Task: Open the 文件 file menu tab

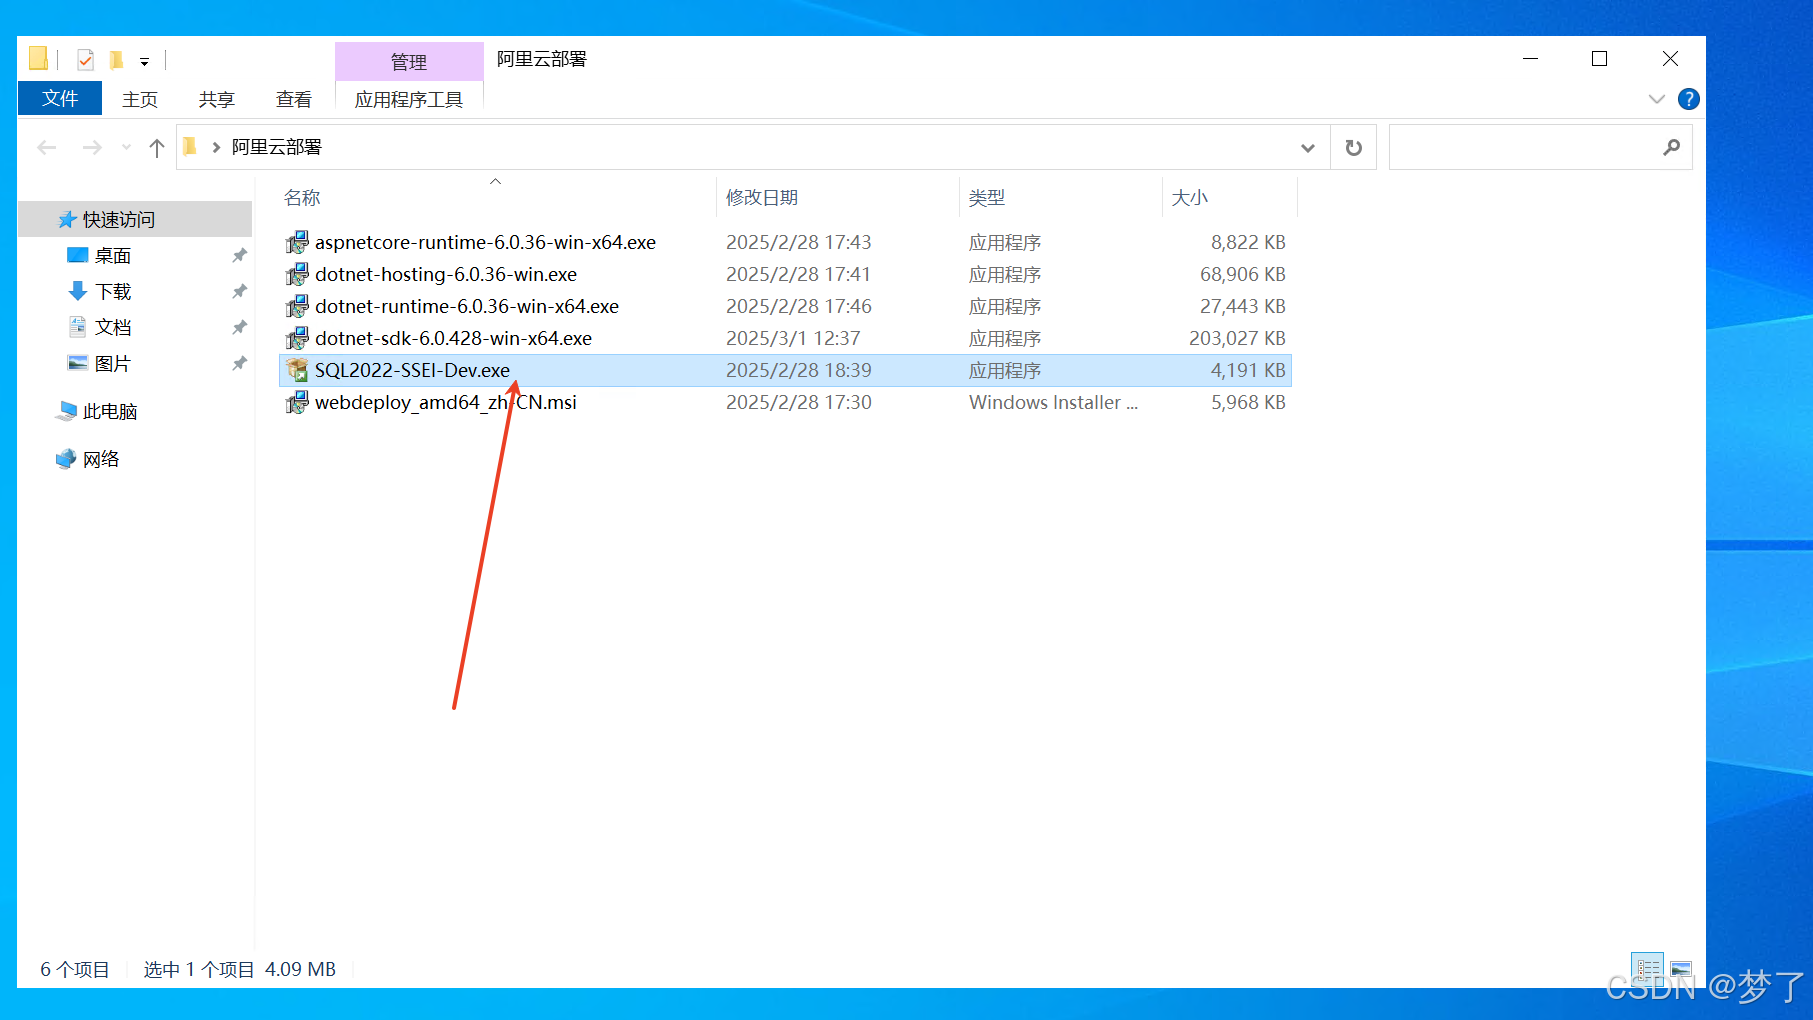Action: point(60,98)
